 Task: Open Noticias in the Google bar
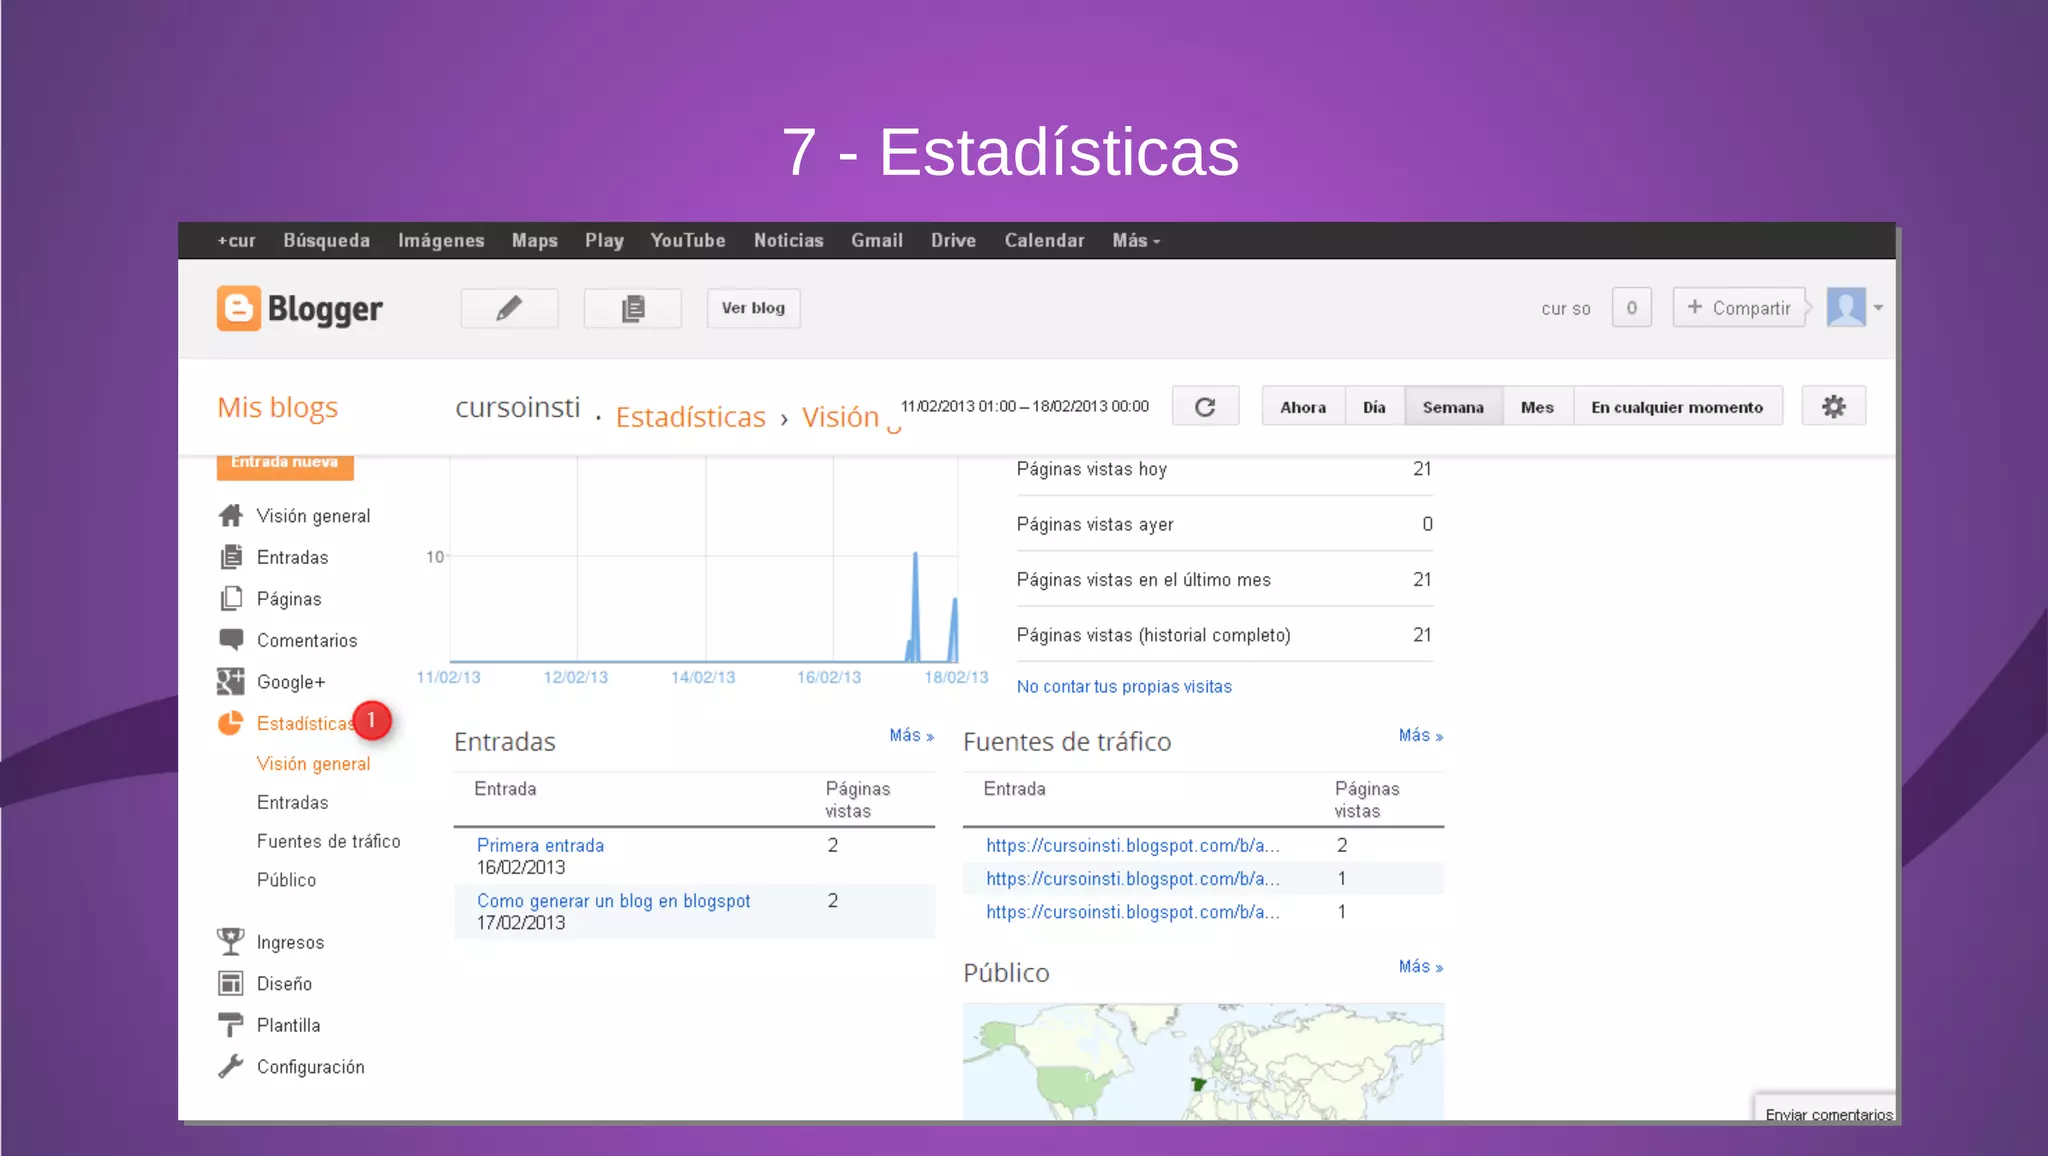[788, 241]
